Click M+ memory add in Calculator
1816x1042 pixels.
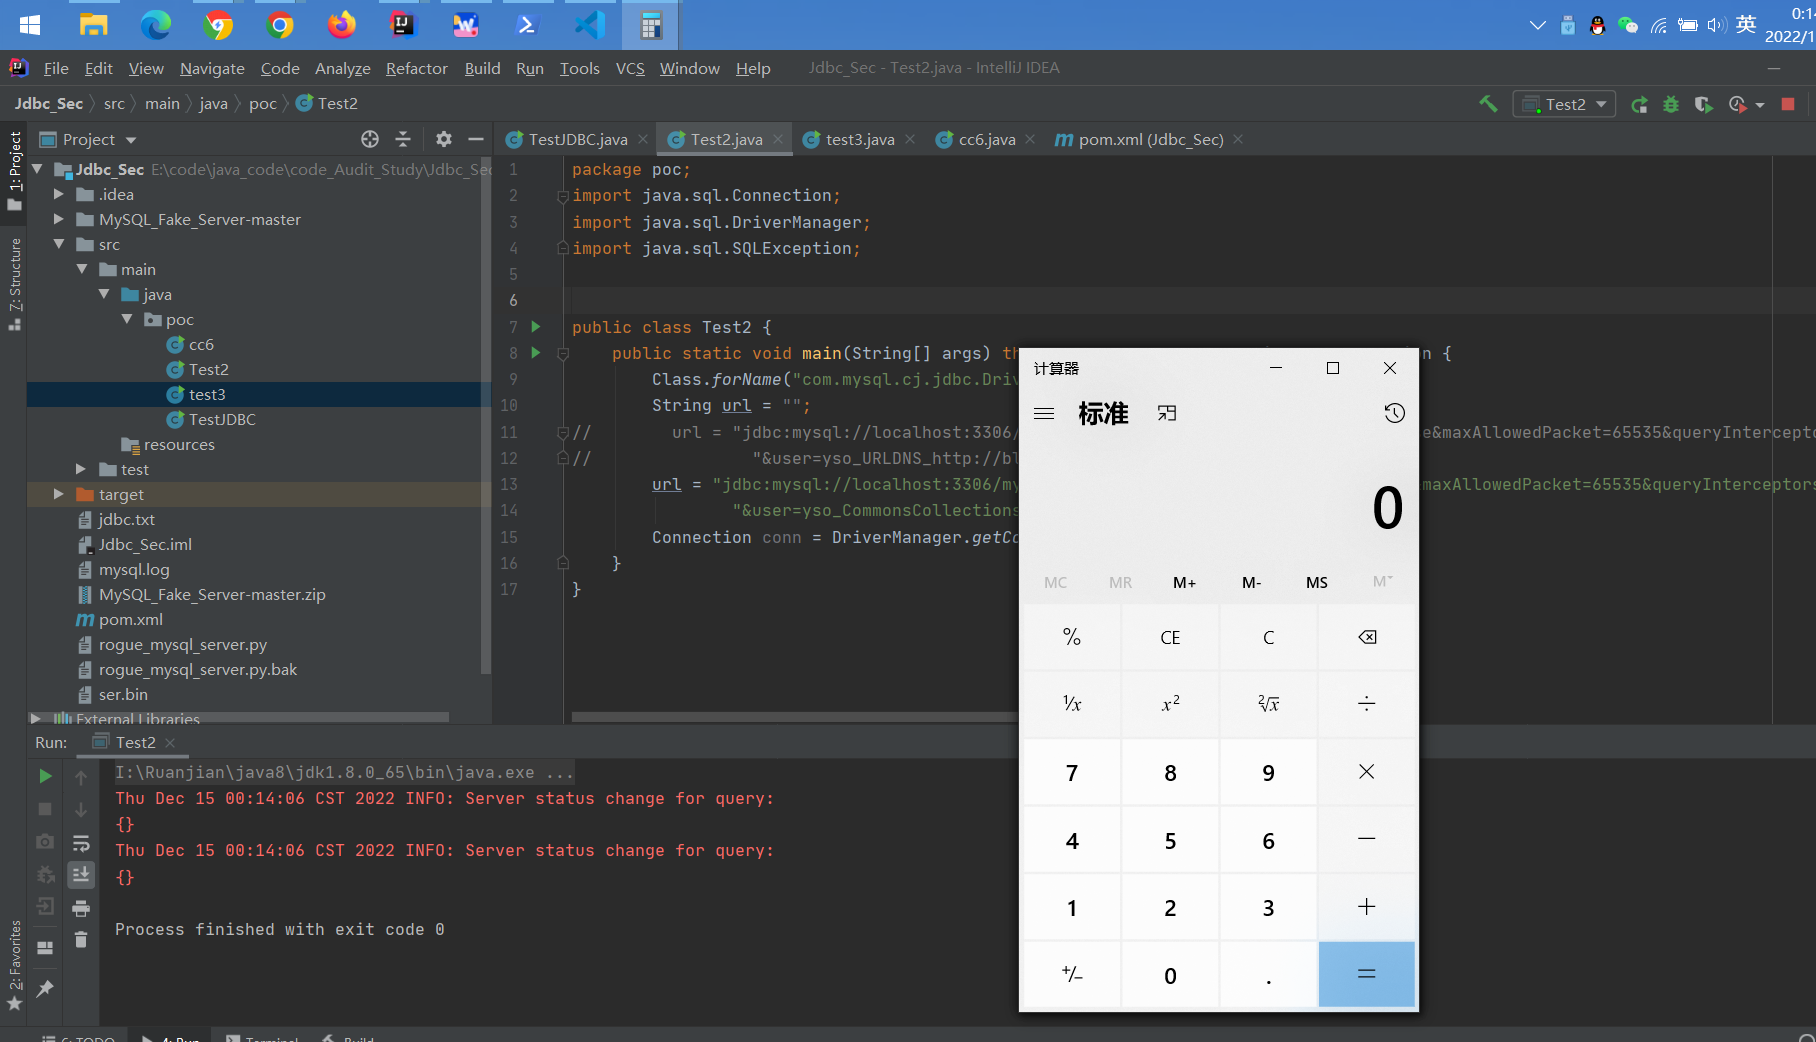point(1185,582)
